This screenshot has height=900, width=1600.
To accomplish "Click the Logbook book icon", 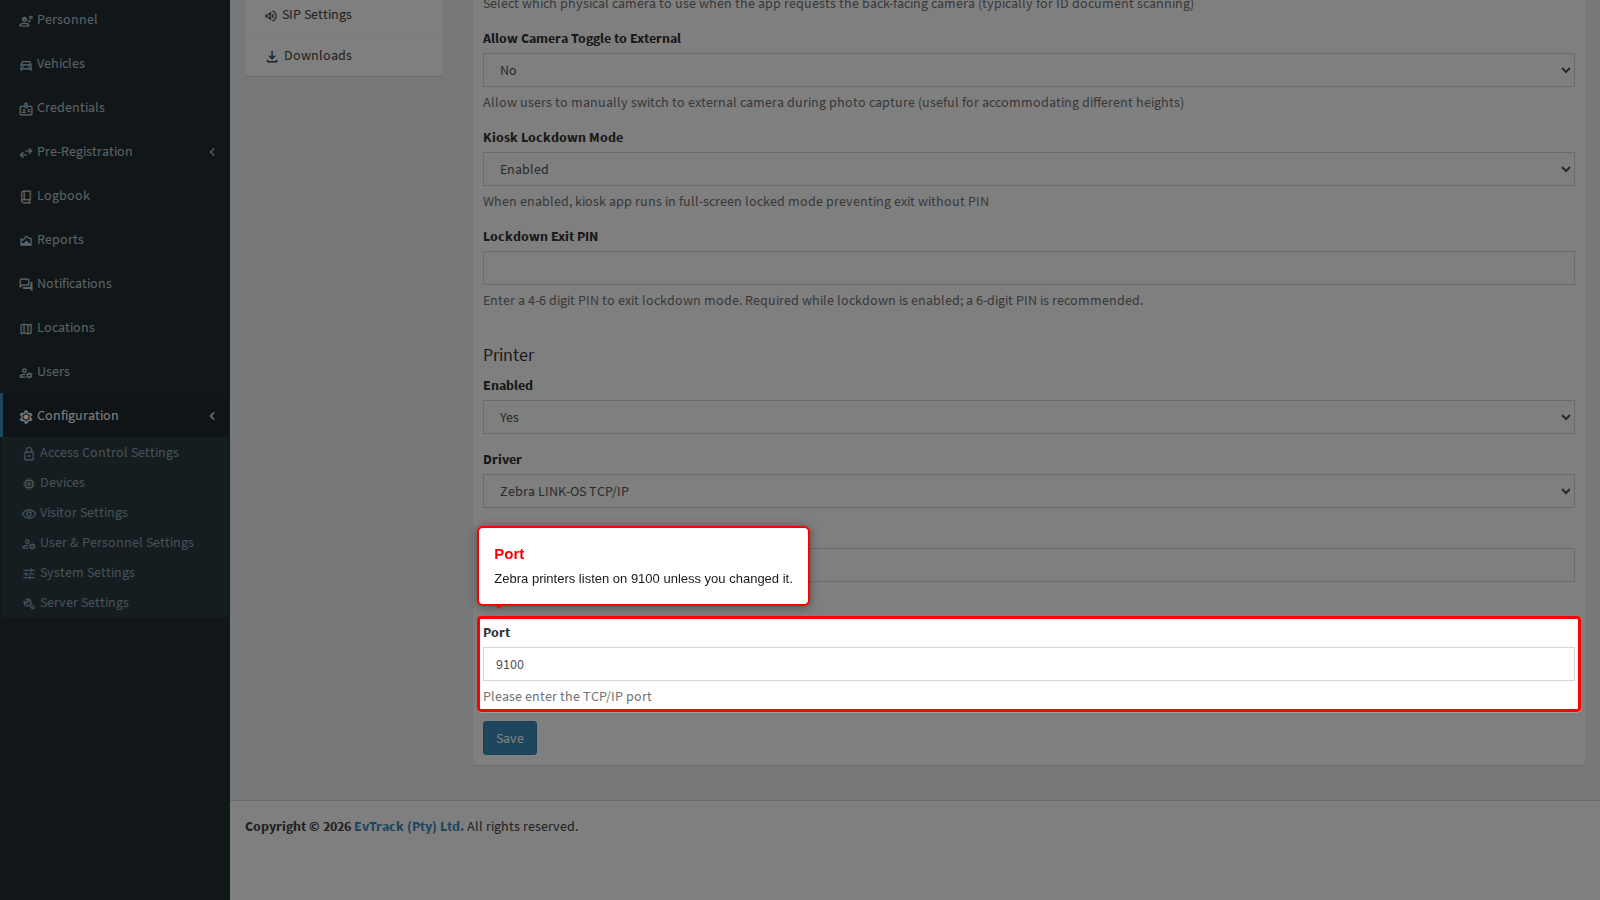I will pos(26,197).
